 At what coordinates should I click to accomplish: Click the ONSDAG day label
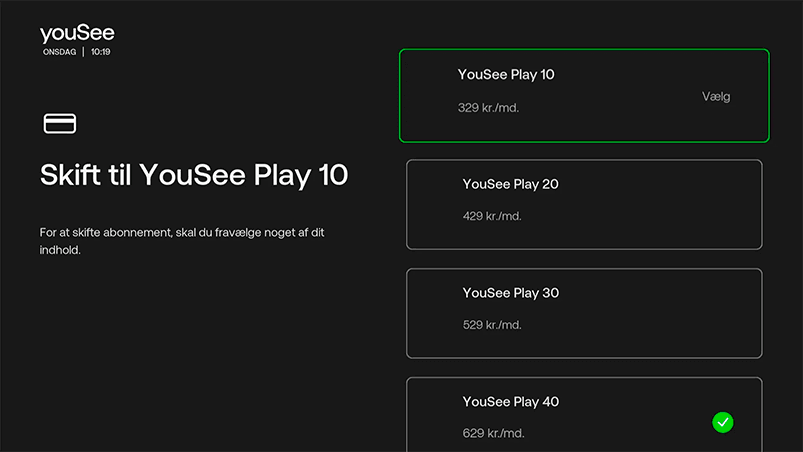(60, 51)
